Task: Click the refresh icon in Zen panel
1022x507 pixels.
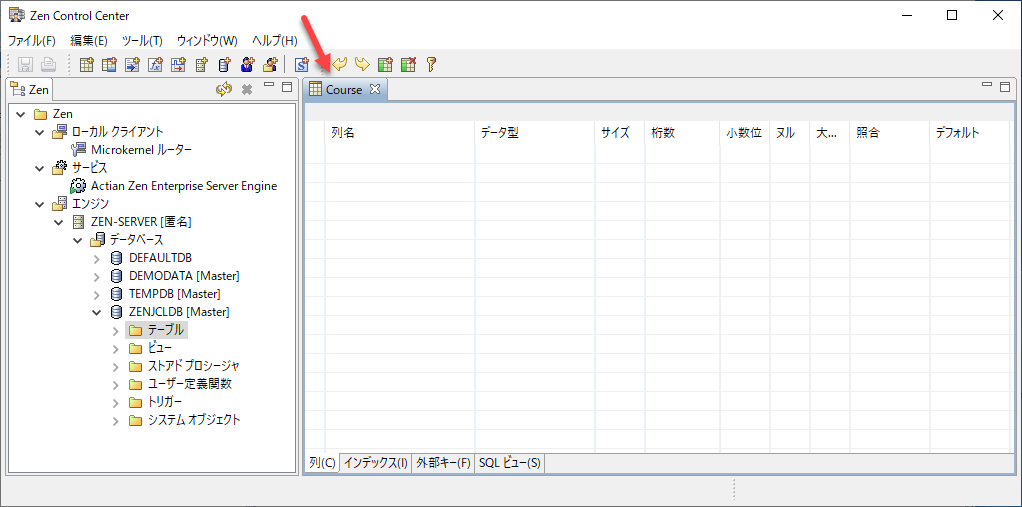Action: point(224,89)
